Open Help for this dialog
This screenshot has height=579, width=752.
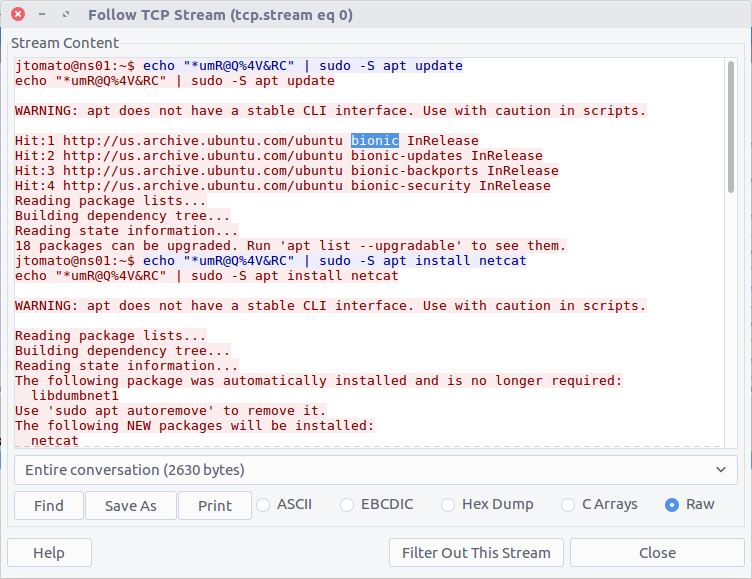(49, 553)
